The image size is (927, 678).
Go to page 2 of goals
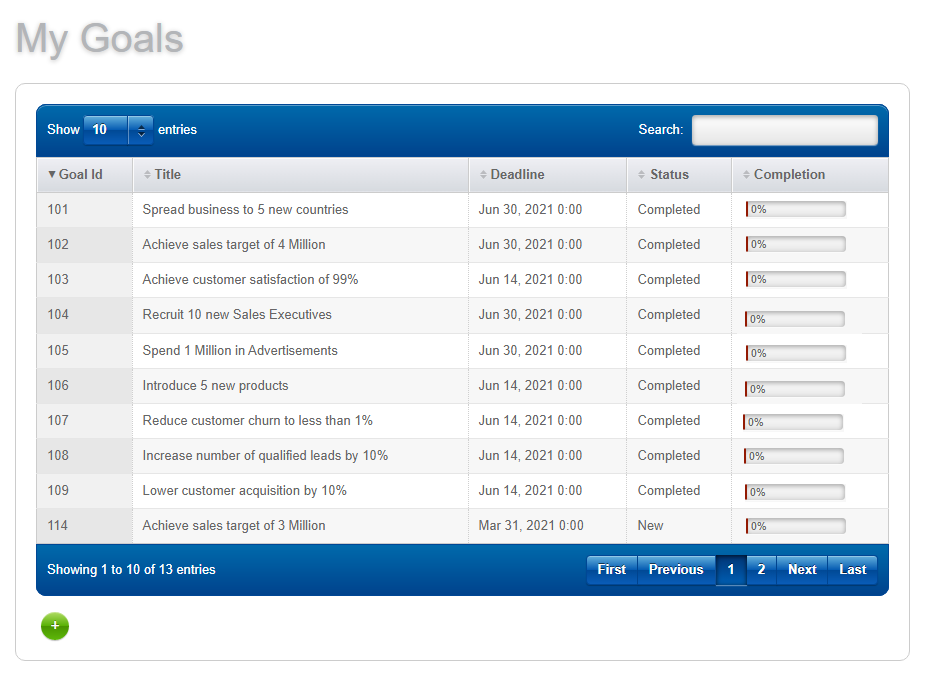click(761, 570)
